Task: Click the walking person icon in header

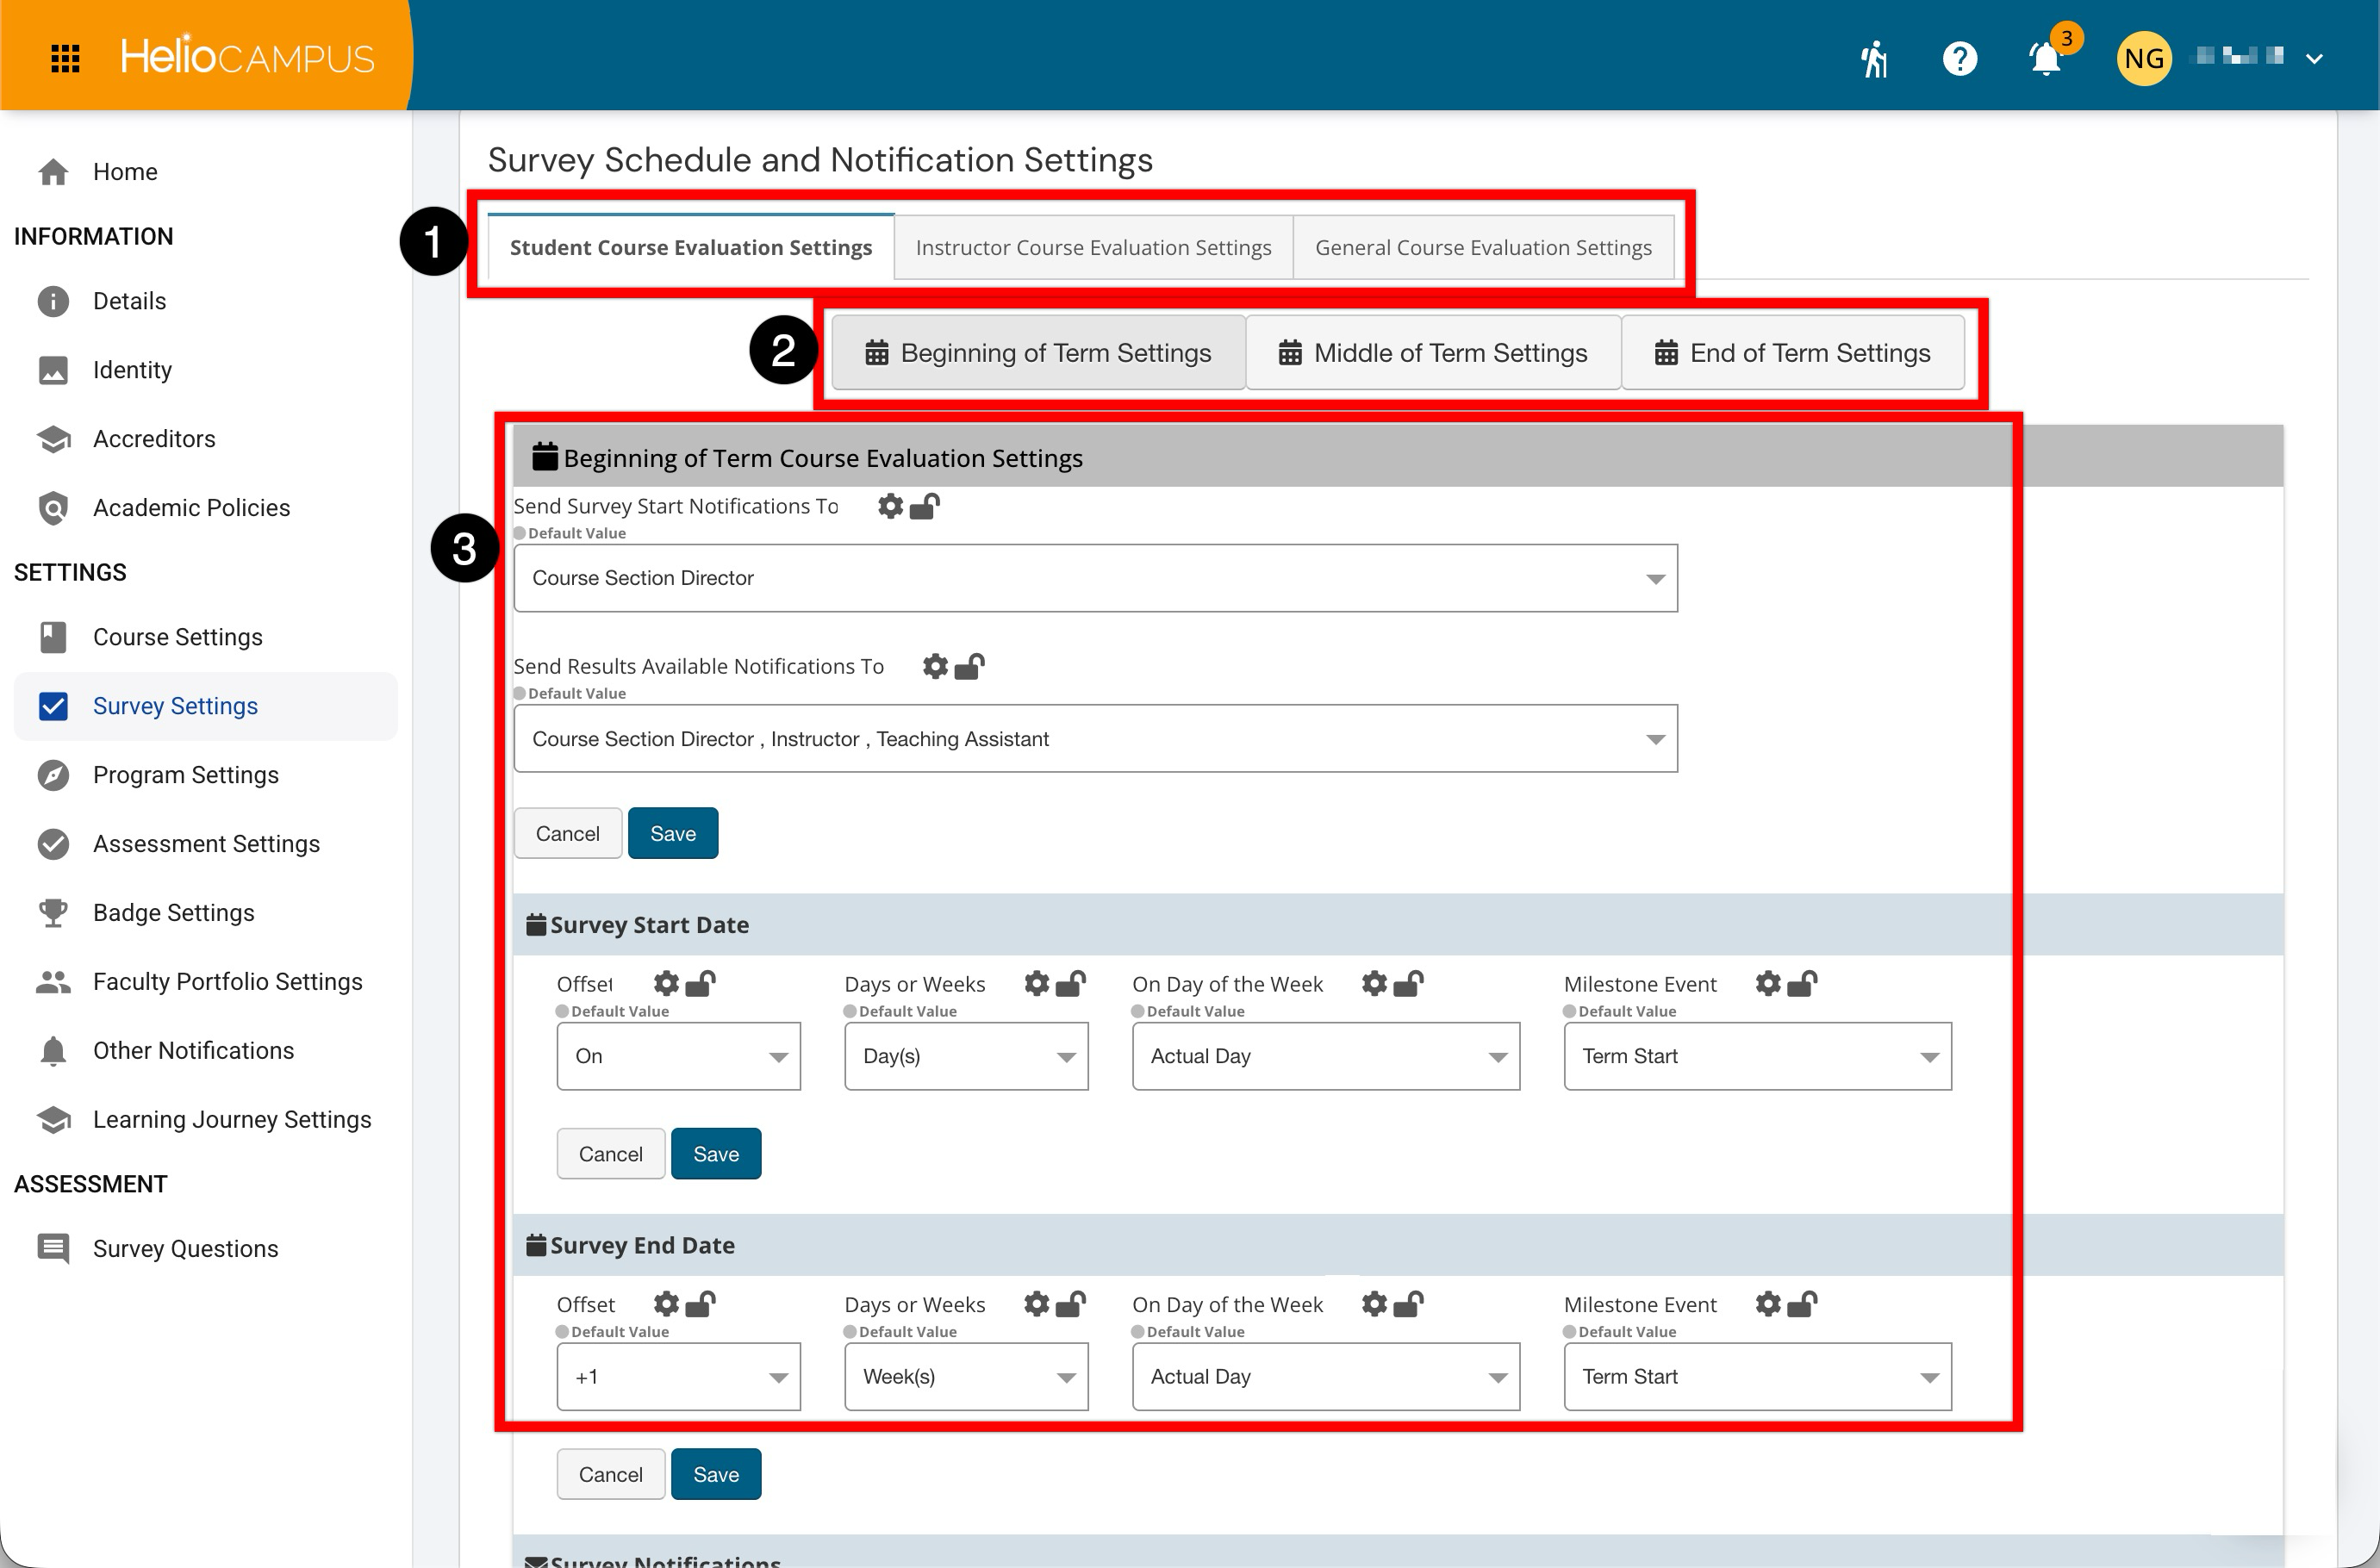Action: coord(1874,59)
